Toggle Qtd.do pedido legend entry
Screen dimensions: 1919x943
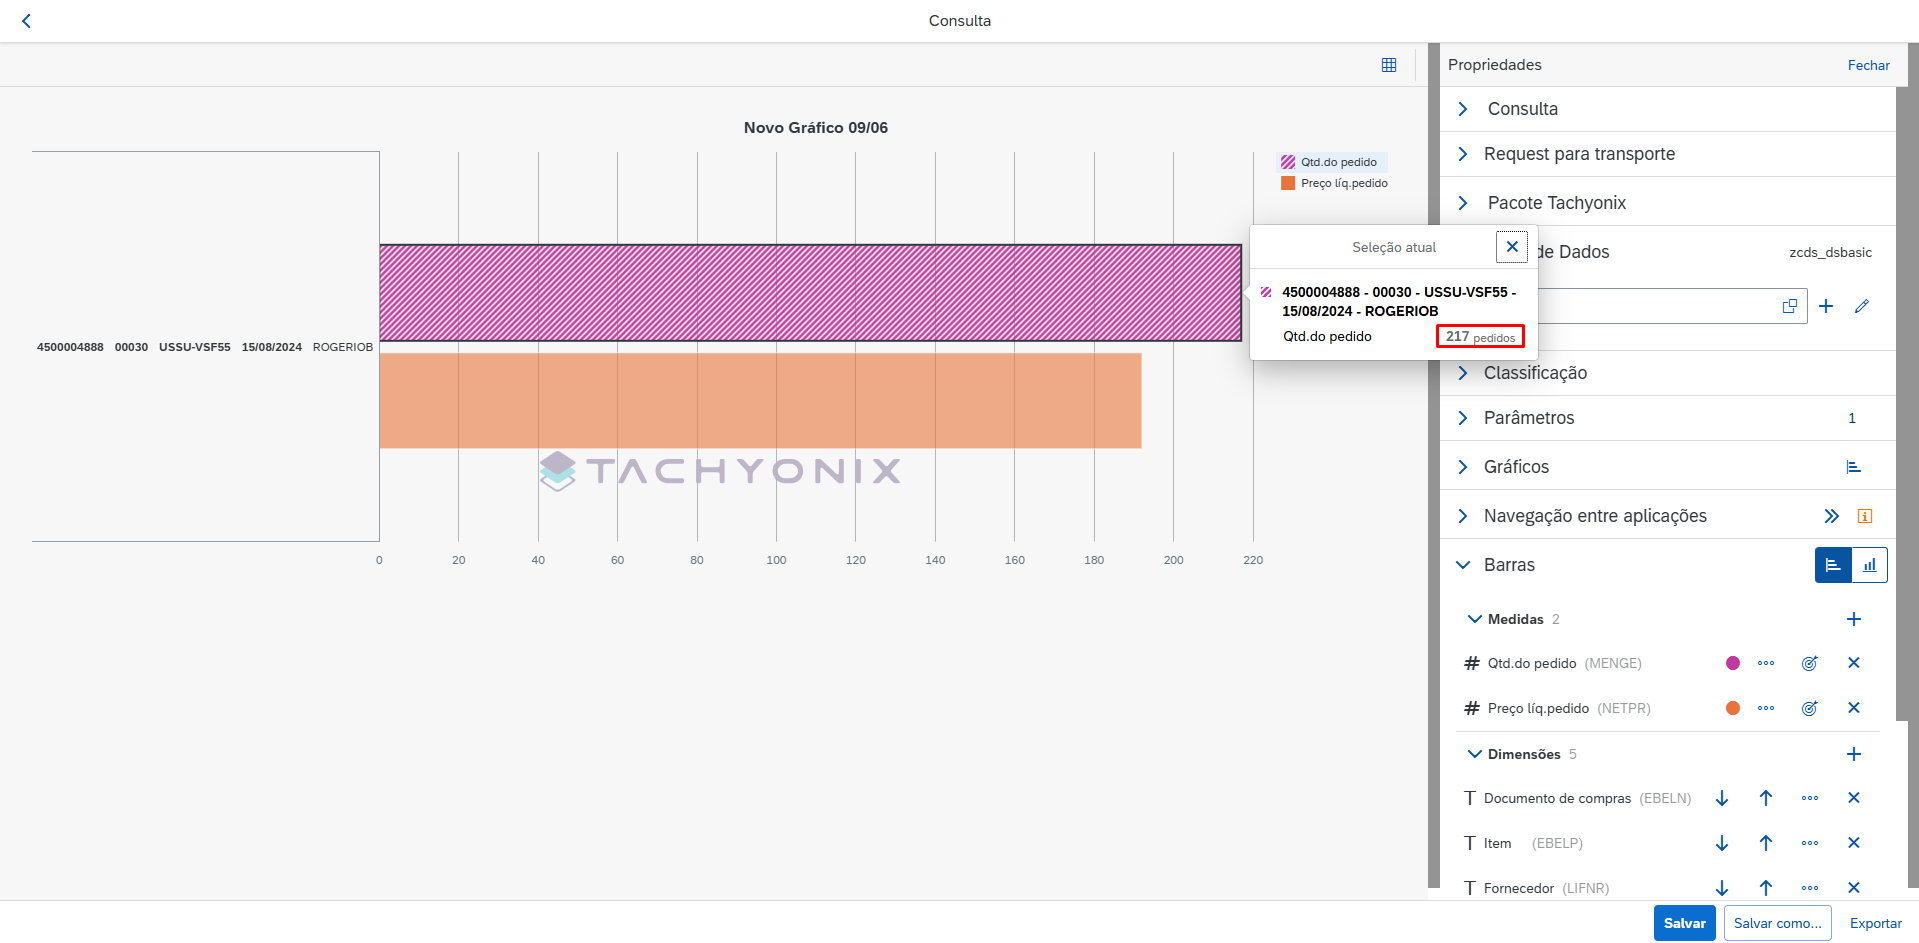(1331, 162)
